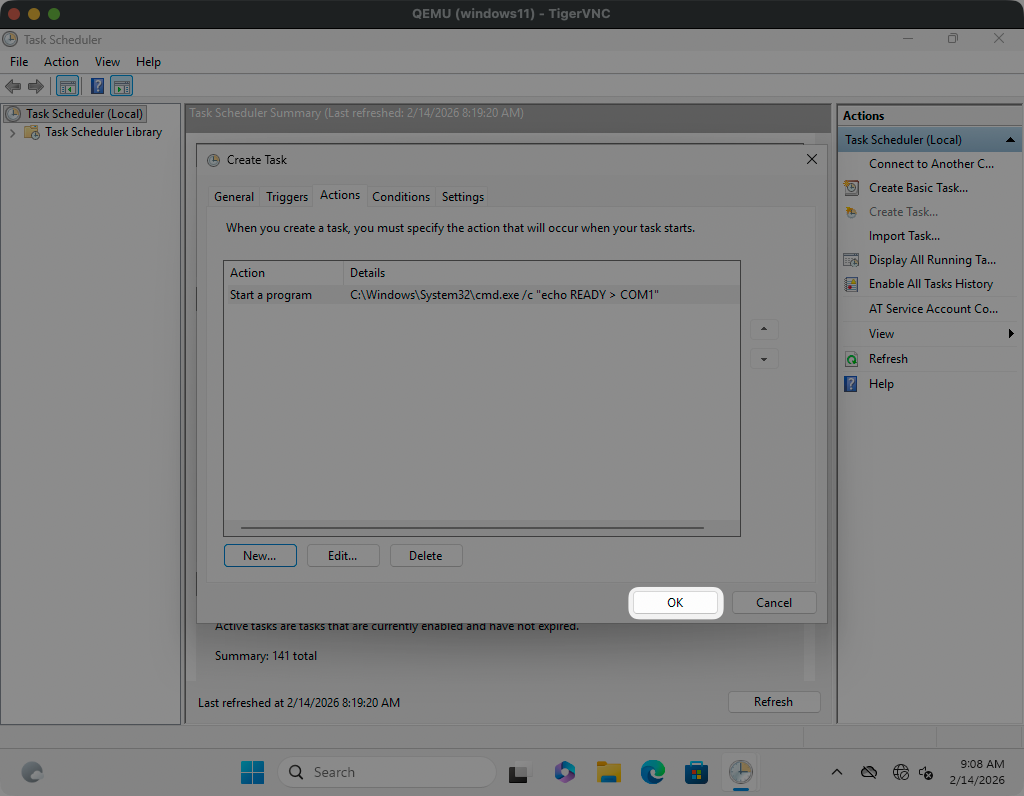
Task: Open Microsoft Edge from the taskbar
Action: [653, 772]
